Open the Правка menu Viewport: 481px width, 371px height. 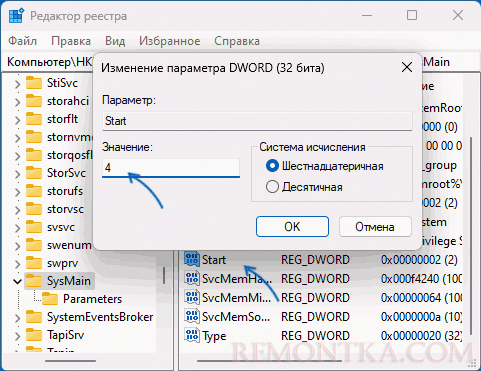71,41
